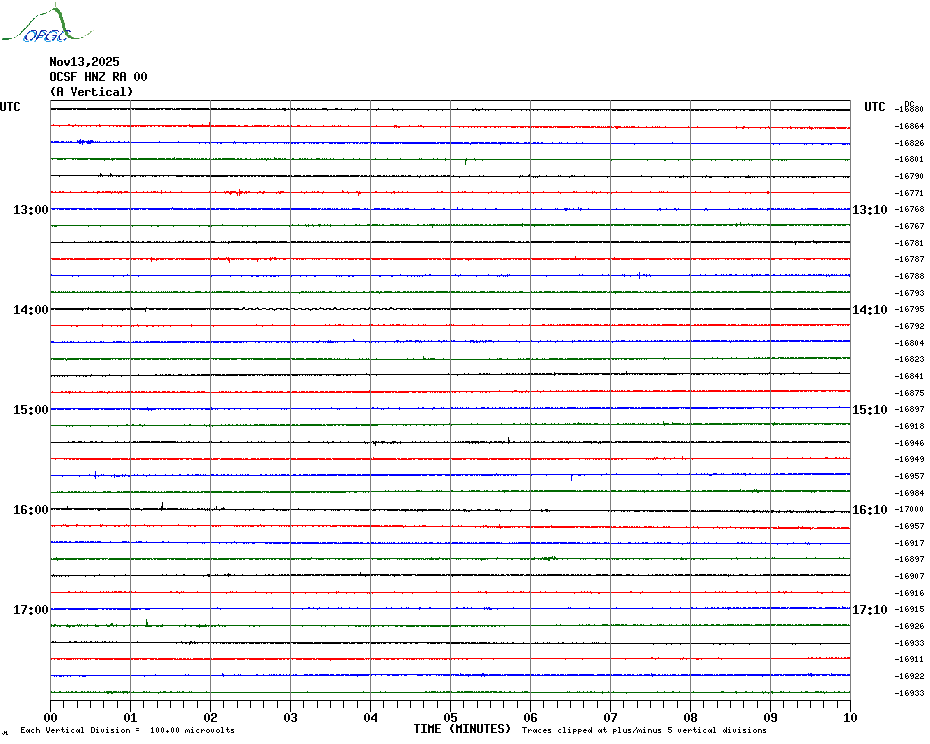Click the 'Traces clipped at plus/minus 5 vertical divisions' note

[x=644, y=730]
